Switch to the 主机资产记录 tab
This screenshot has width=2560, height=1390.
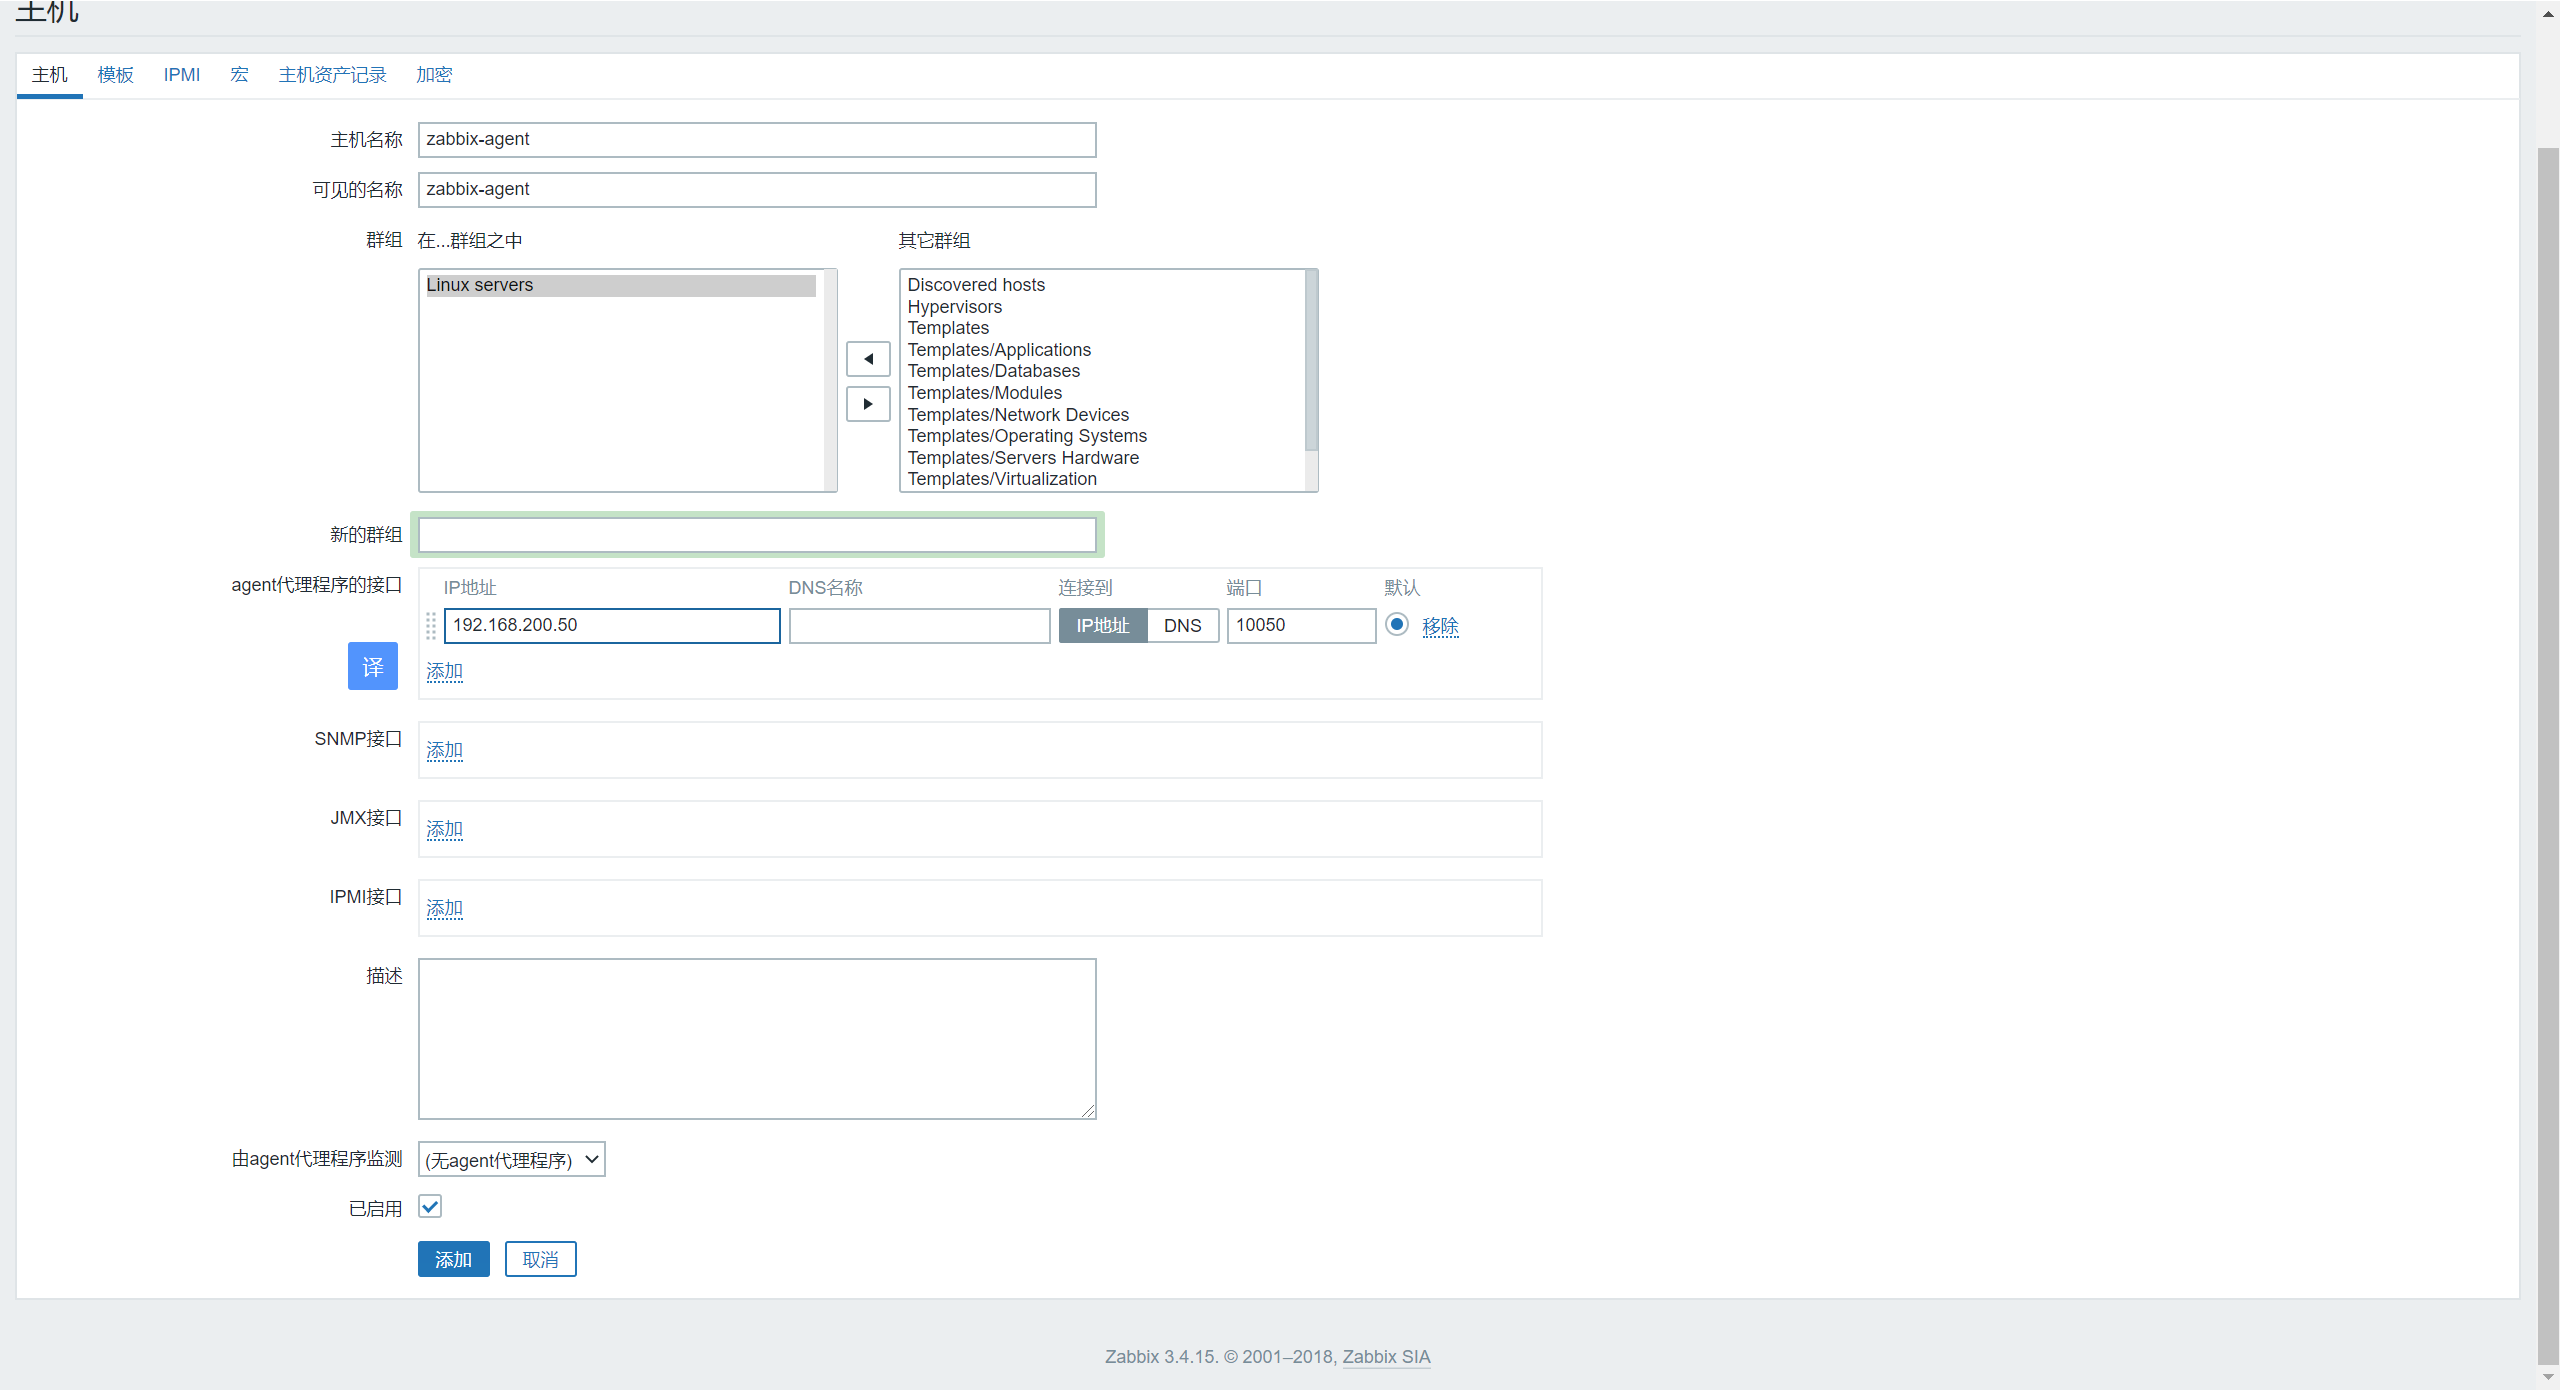pyautogui.click(x=332, y=75)
